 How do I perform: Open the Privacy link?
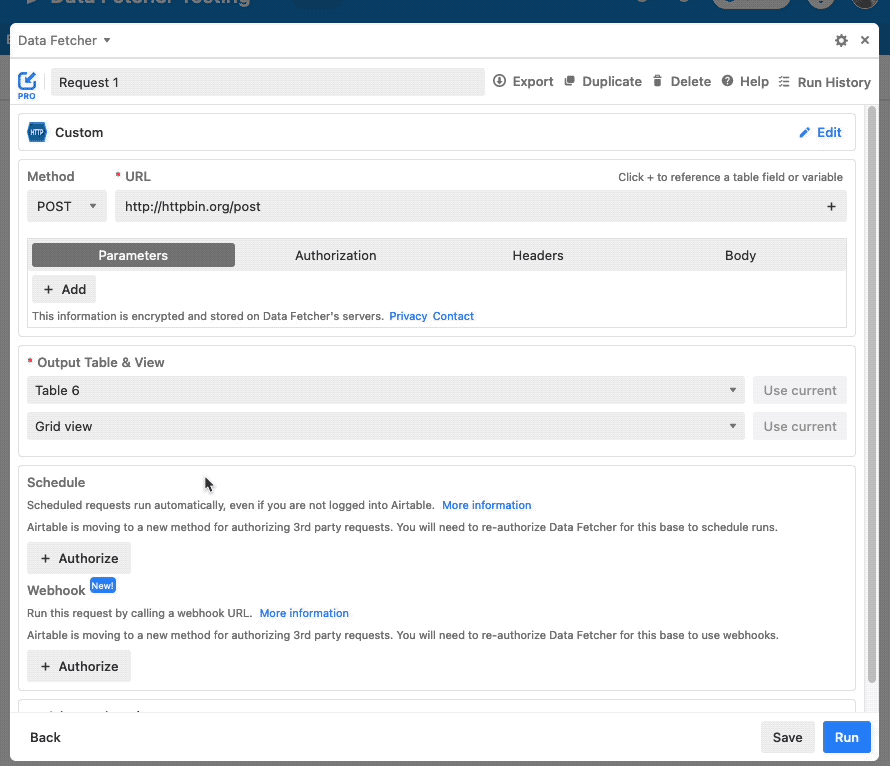pos(408,316)
